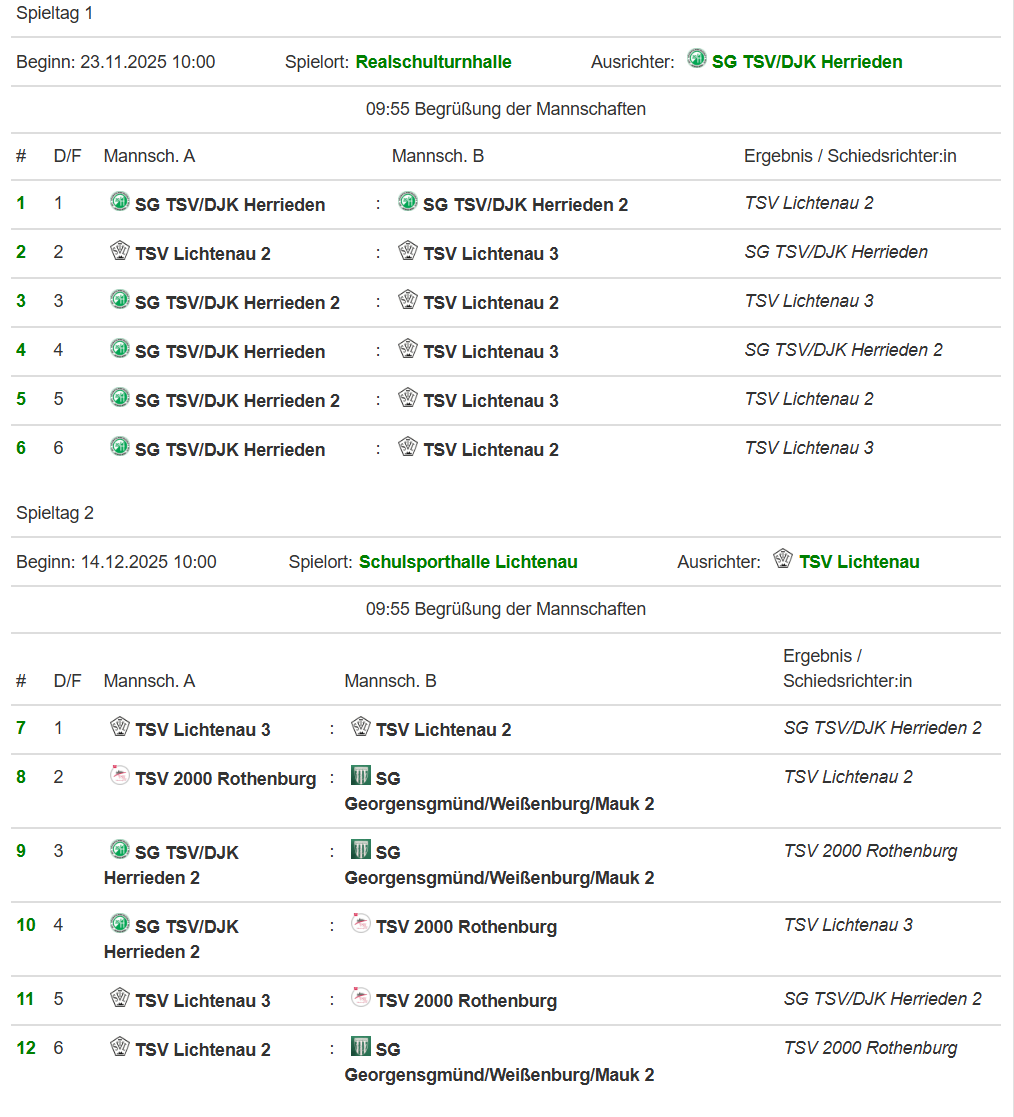Click TSV Lichtenau 3 team name in match 4
The width and height of the screenshot is (1014, 1117).
point(491,352)
